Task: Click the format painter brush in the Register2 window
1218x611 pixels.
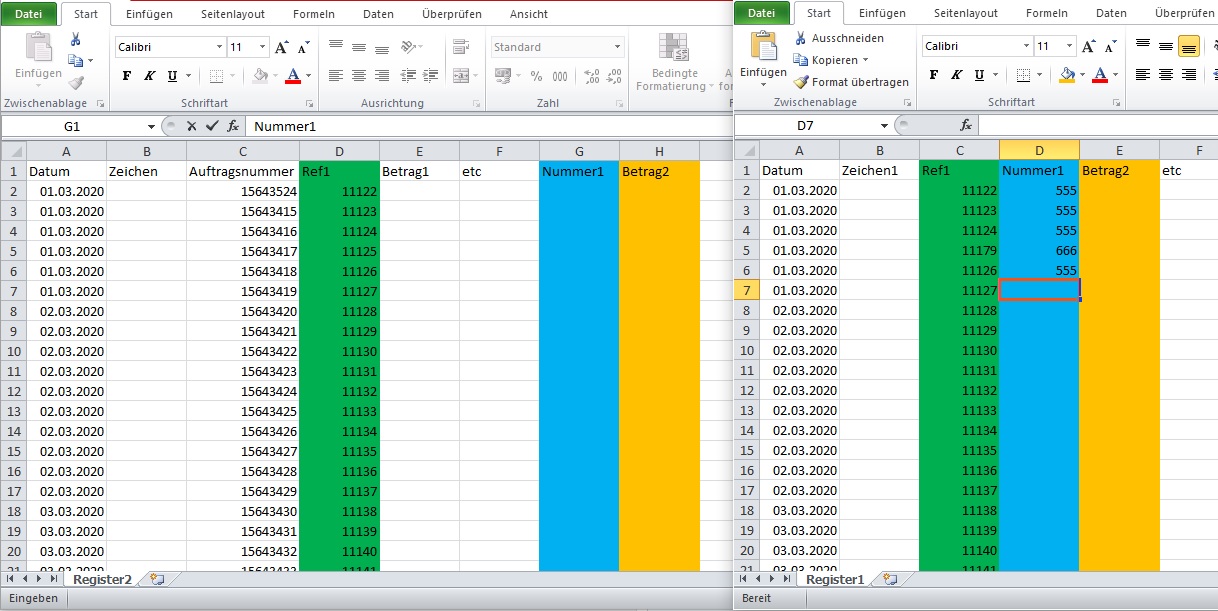Action: pyautogui.click(x=75, y=84)
